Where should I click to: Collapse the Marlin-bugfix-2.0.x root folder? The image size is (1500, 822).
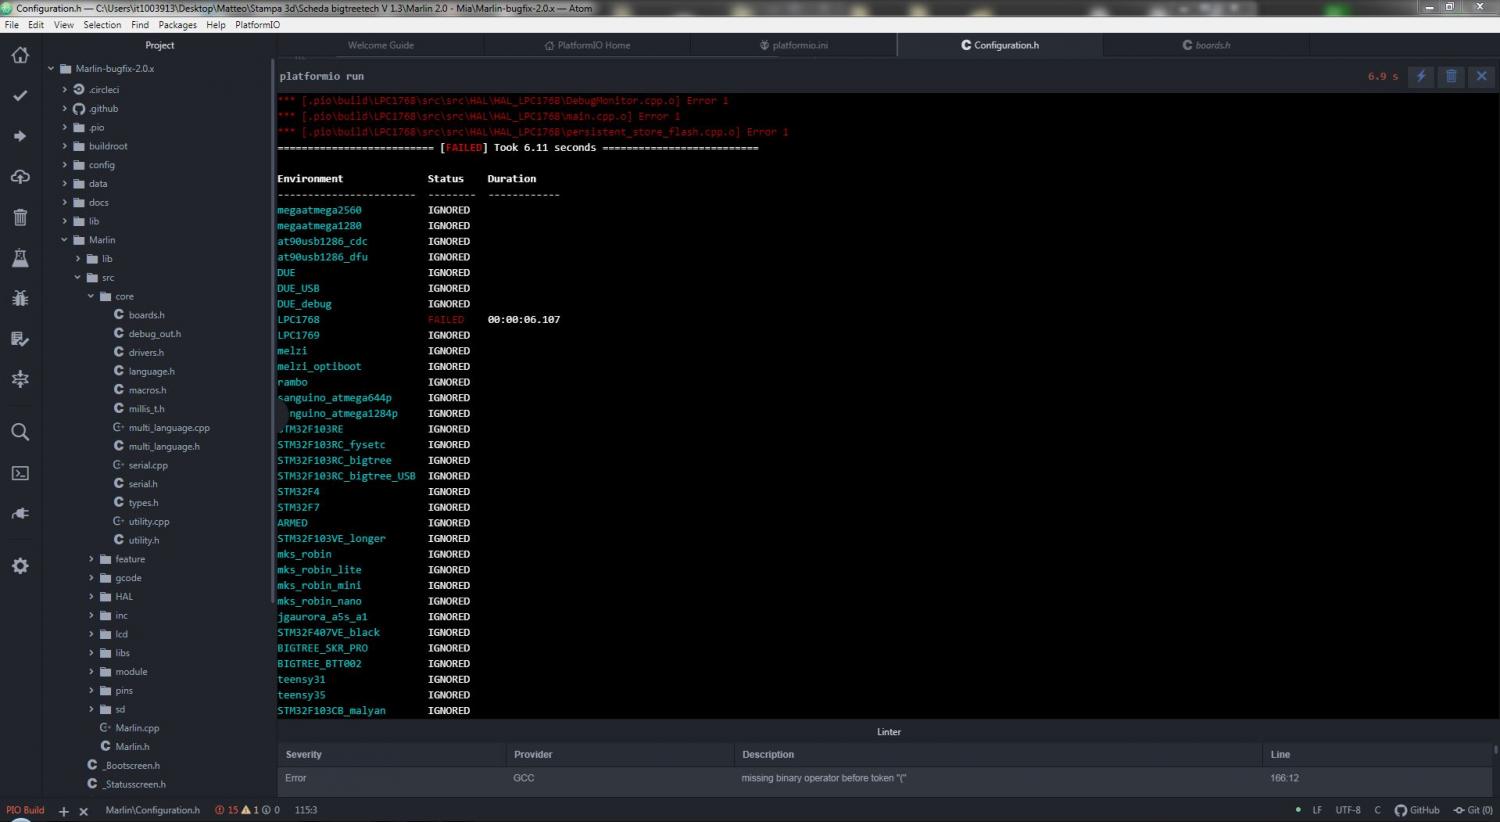coord(114,69)
